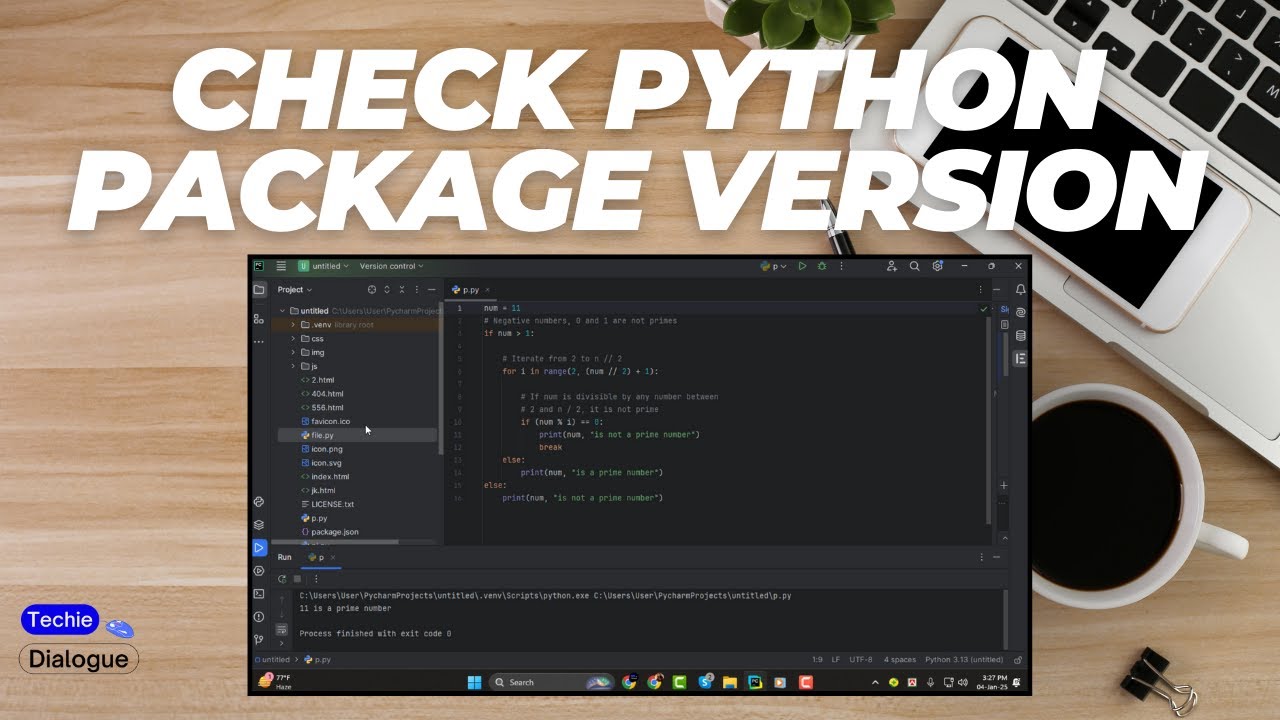Open more run toolbar options beside debug
The width and height of the screenshot is (1280, 720).
[x=842, y=267]
